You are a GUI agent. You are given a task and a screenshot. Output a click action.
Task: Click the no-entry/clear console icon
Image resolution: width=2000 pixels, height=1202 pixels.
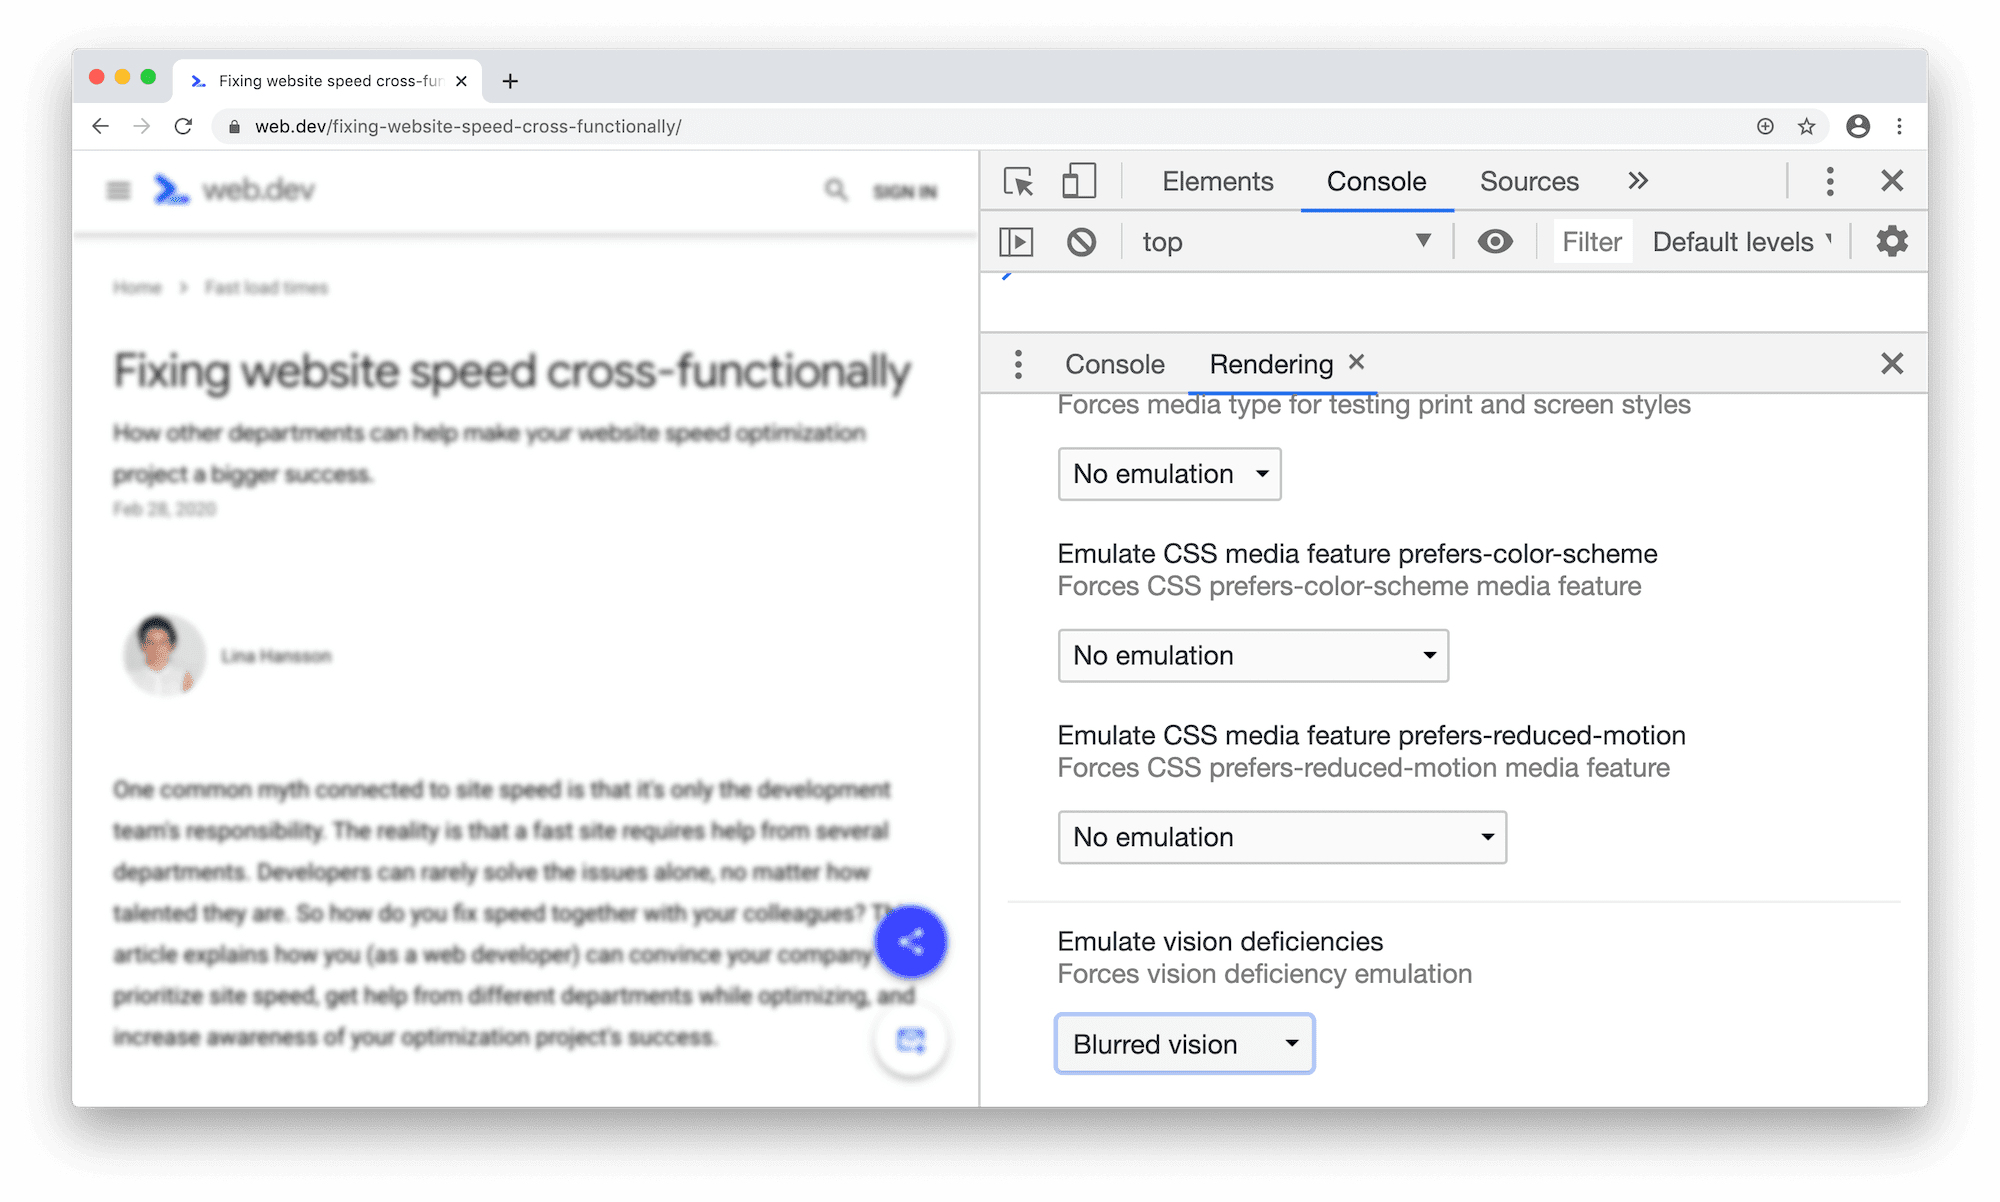tap(1080, 240)
